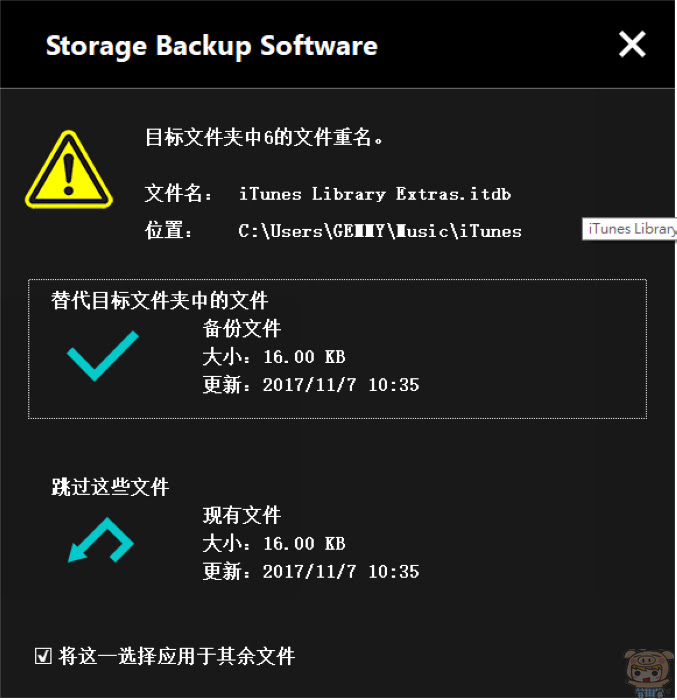Click backup file update time 2017/11/7 10:35
The height and width of the screenshot is (700, 677).
pos(341,385)
